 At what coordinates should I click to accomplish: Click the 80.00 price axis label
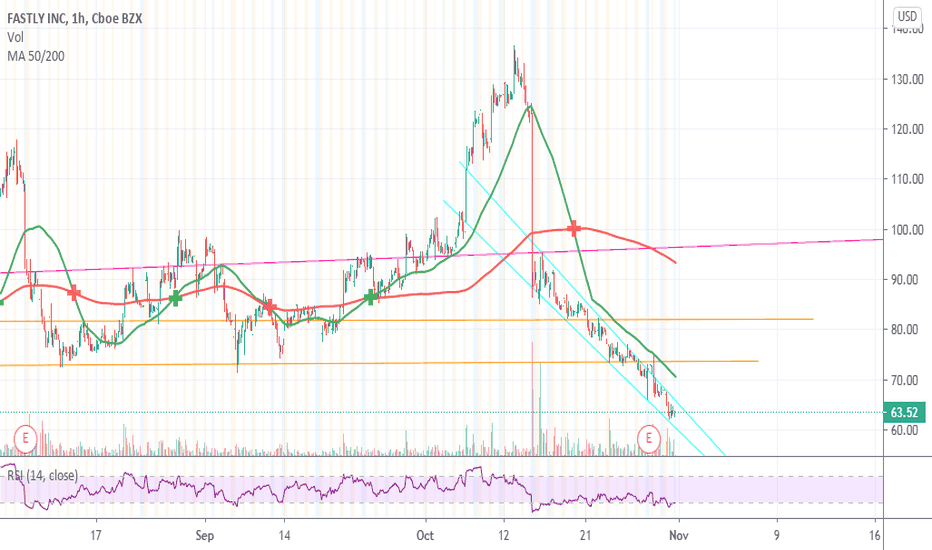tap(904, 329)
